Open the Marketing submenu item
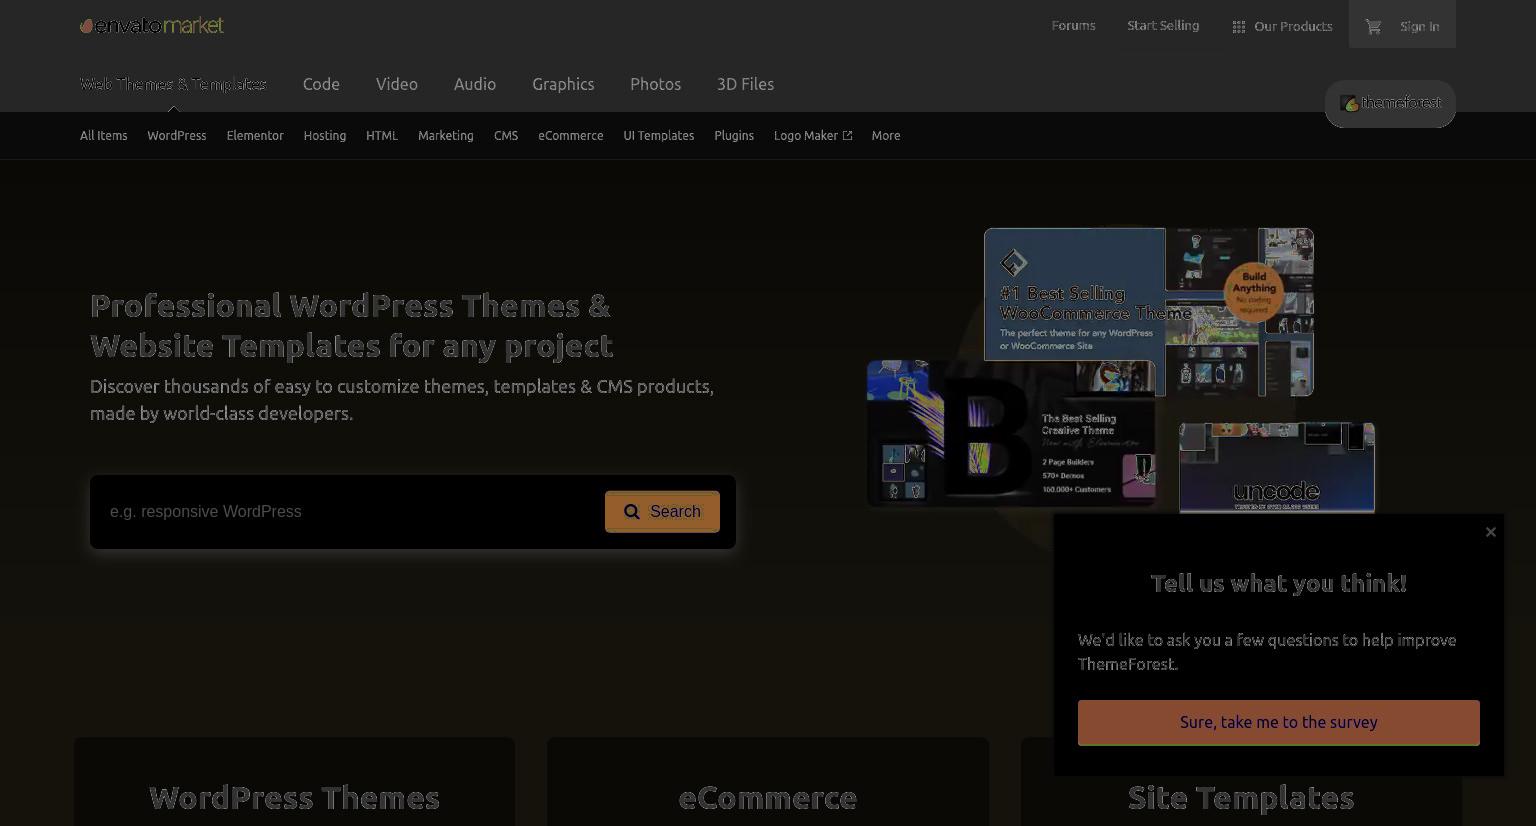The height and width of the screenshot is (826, 1536). point(446,136)
